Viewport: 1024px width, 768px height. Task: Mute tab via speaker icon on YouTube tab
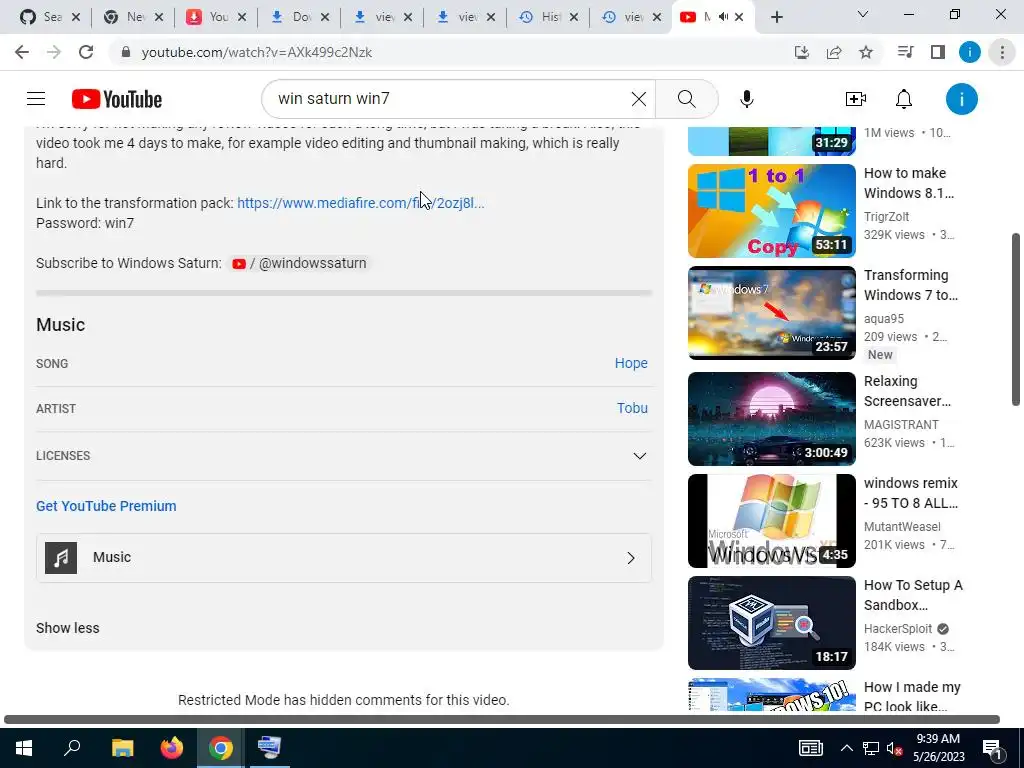coord(723,17)
